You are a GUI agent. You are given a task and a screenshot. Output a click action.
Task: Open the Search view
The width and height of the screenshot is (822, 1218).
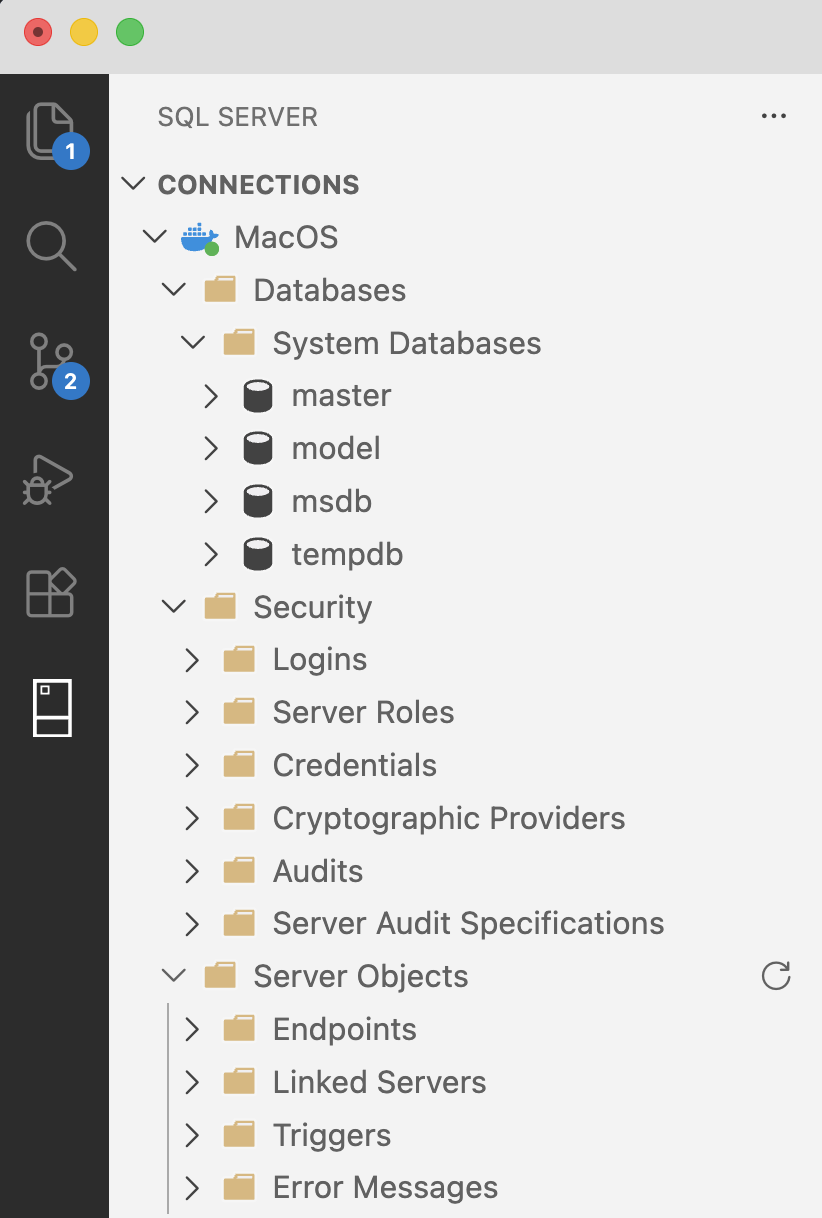point(53,245)
